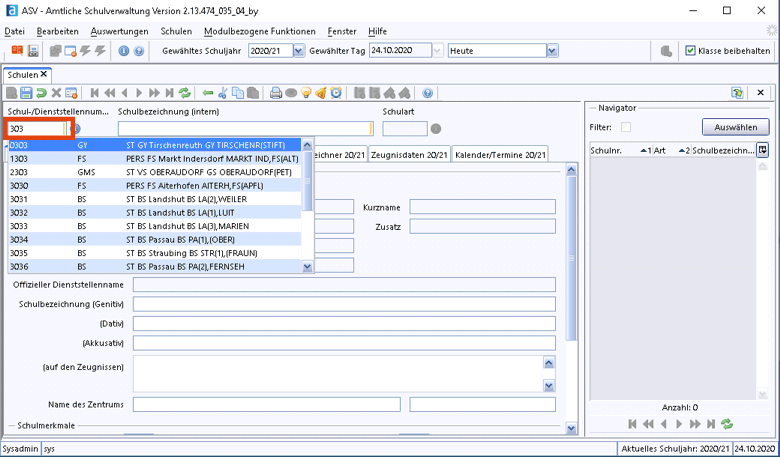Open the Auswertungen menu
The image size is (780, 457).
(x=119, y=31)
